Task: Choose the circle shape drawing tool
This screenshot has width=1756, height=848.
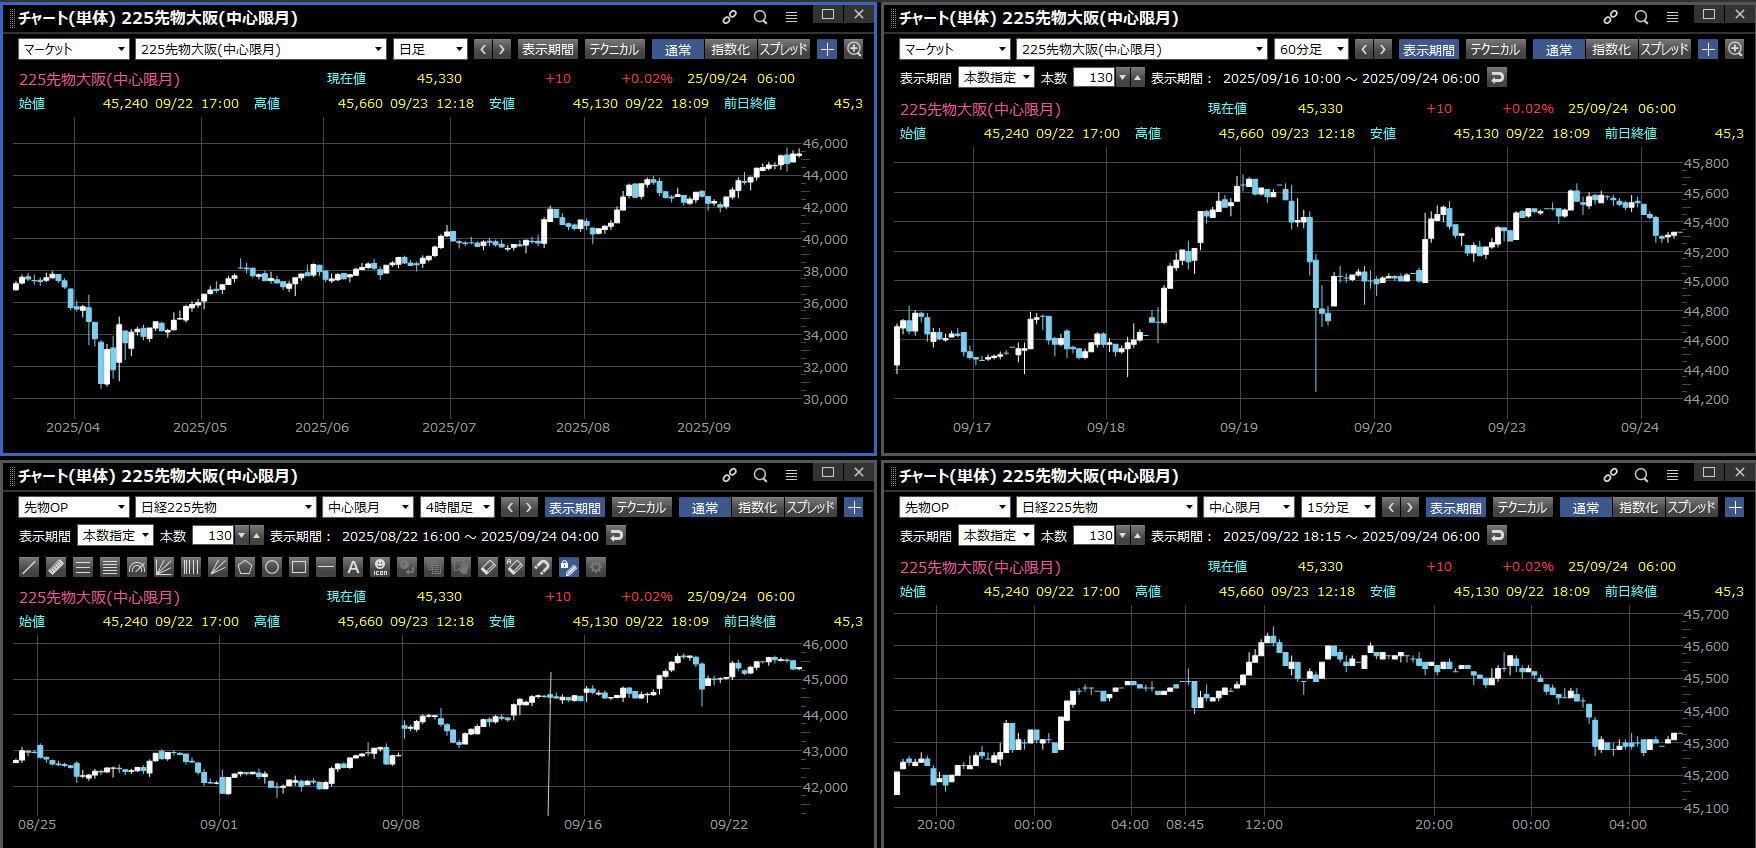Action: tap(272, 567)
